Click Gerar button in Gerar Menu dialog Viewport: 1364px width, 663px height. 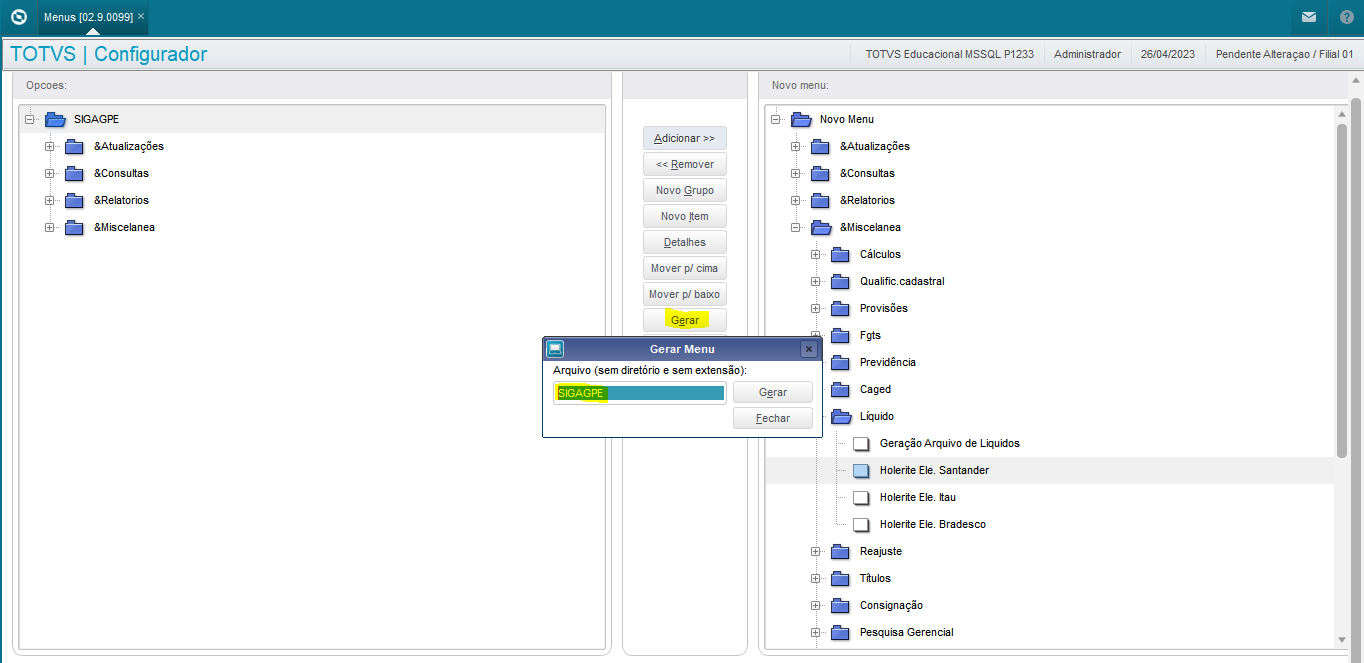click(x=773, y=392)
